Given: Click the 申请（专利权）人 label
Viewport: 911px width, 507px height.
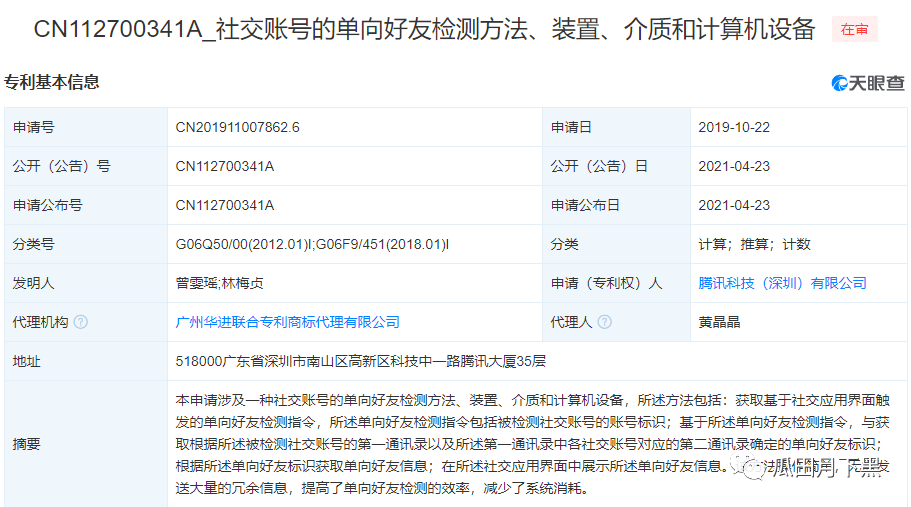Looking at the screenshot, I should point(606,283).
